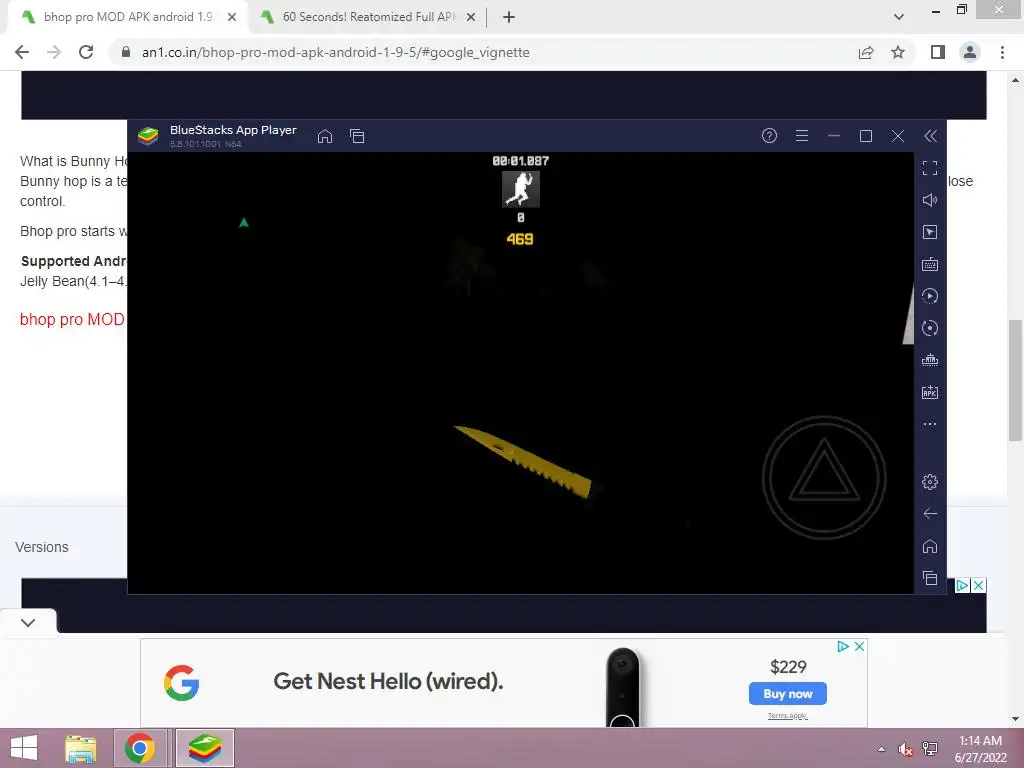1024x768 pixels.
Task: Switch to bhop pro MOD APK tab
Action: [x=128, y=17]
